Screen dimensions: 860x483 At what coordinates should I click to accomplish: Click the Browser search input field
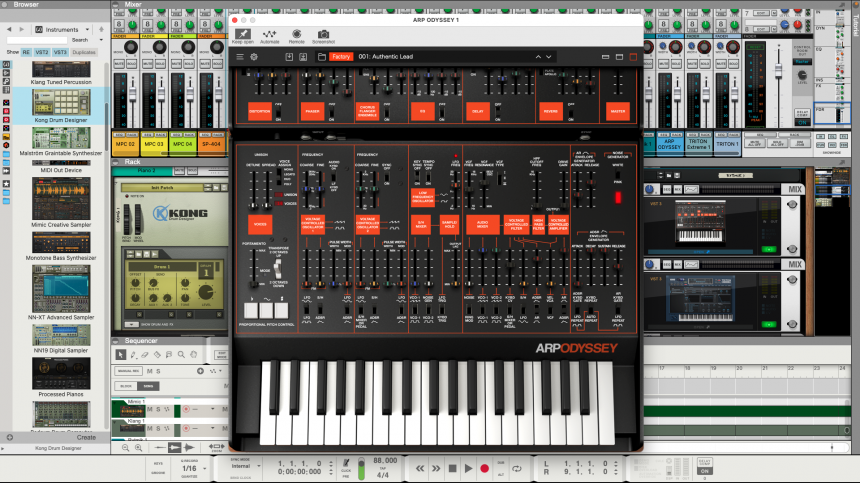click(37, 40)
